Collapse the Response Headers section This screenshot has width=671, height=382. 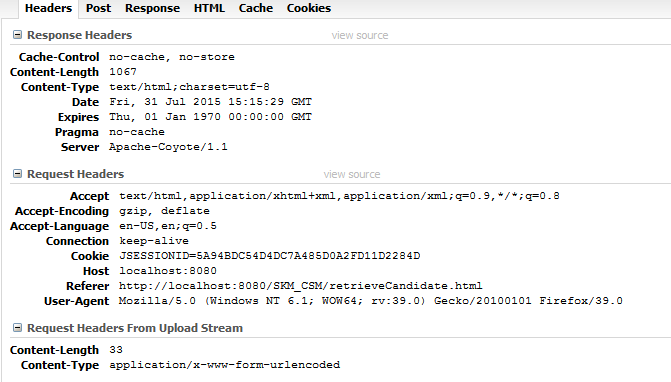[17, 35]
